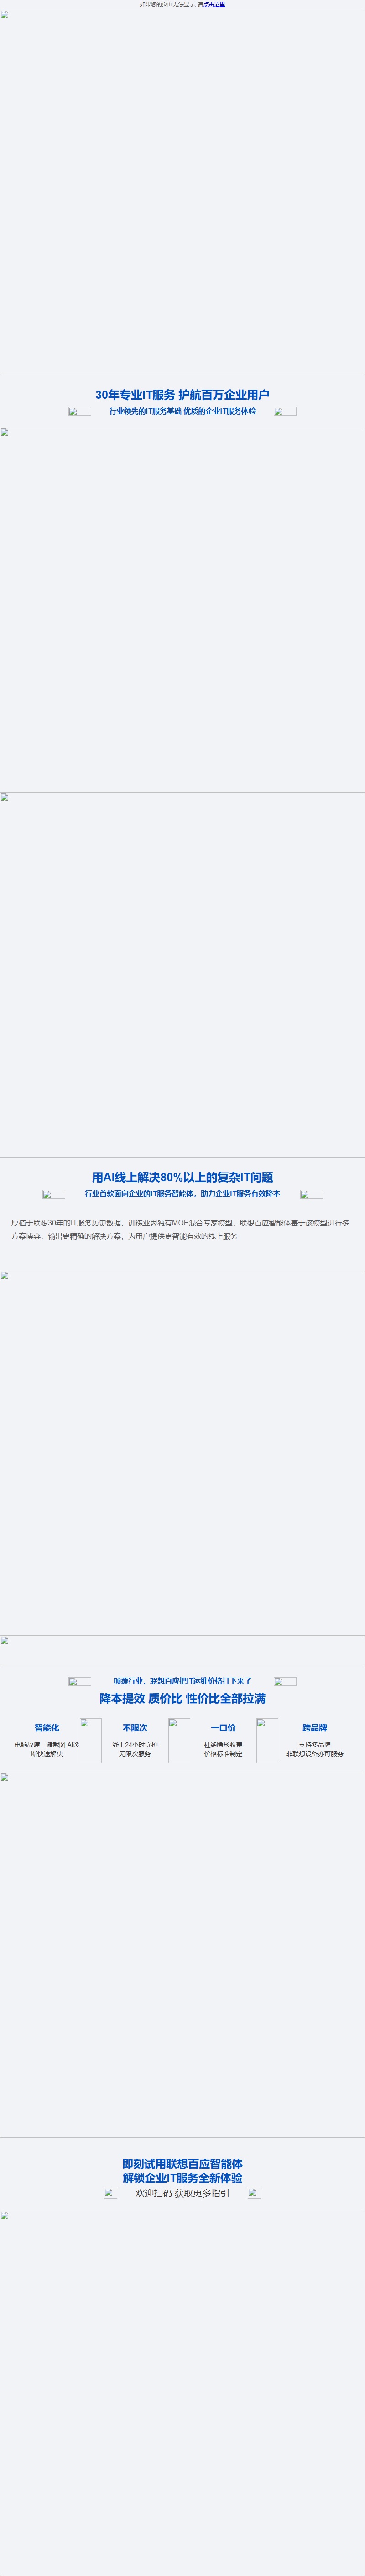This screenshot has height=2576, width=365.
Task: Select the 跨品牌 feature title
Action: pos(315,1727)
